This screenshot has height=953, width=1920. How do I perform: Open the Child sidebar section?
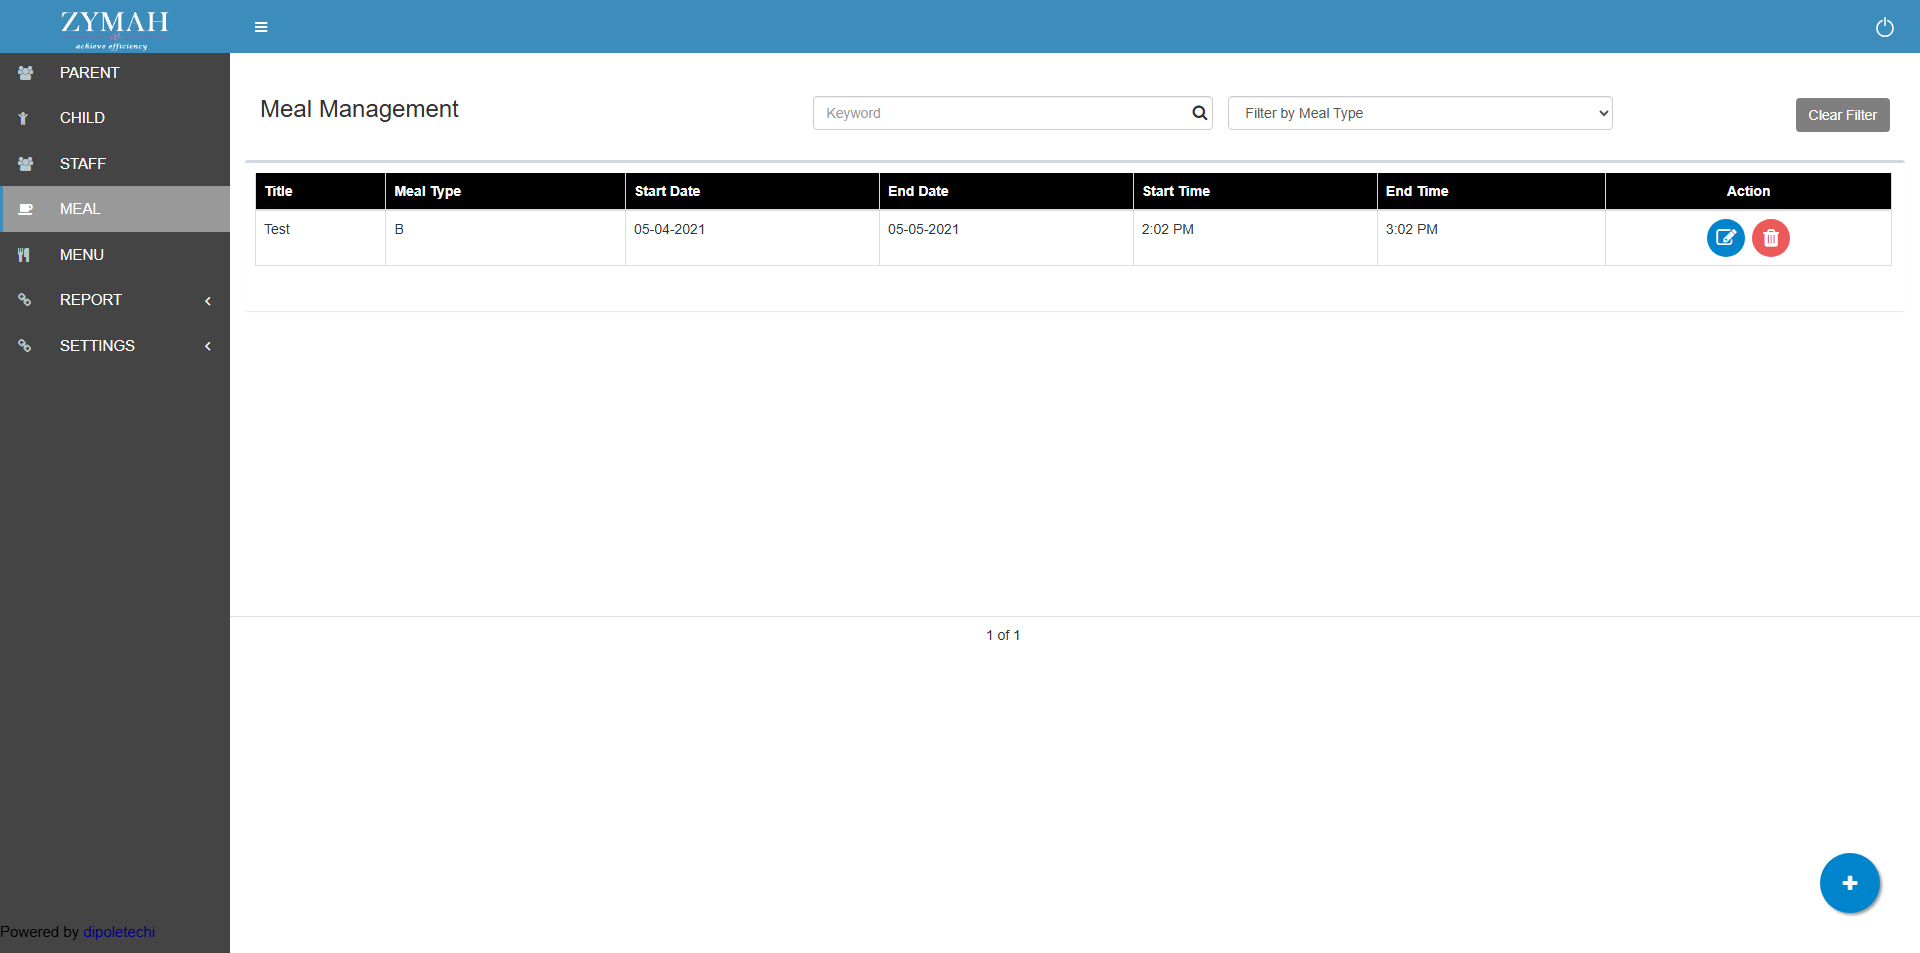[82, 118]
